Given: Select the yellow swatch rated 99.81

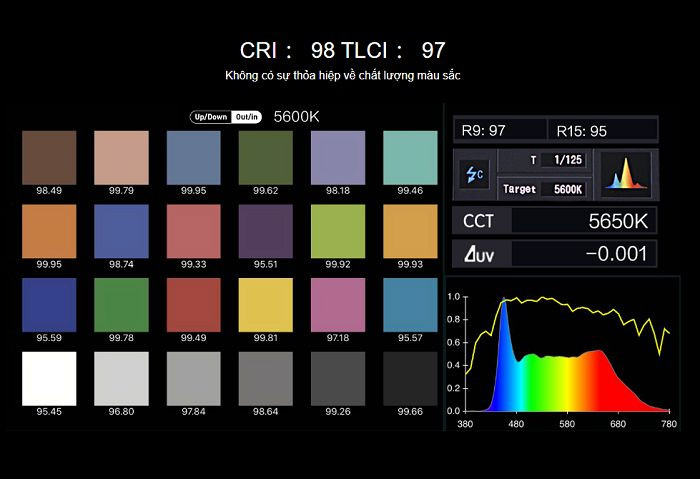Looking at the screenshot, I should 265,304.
